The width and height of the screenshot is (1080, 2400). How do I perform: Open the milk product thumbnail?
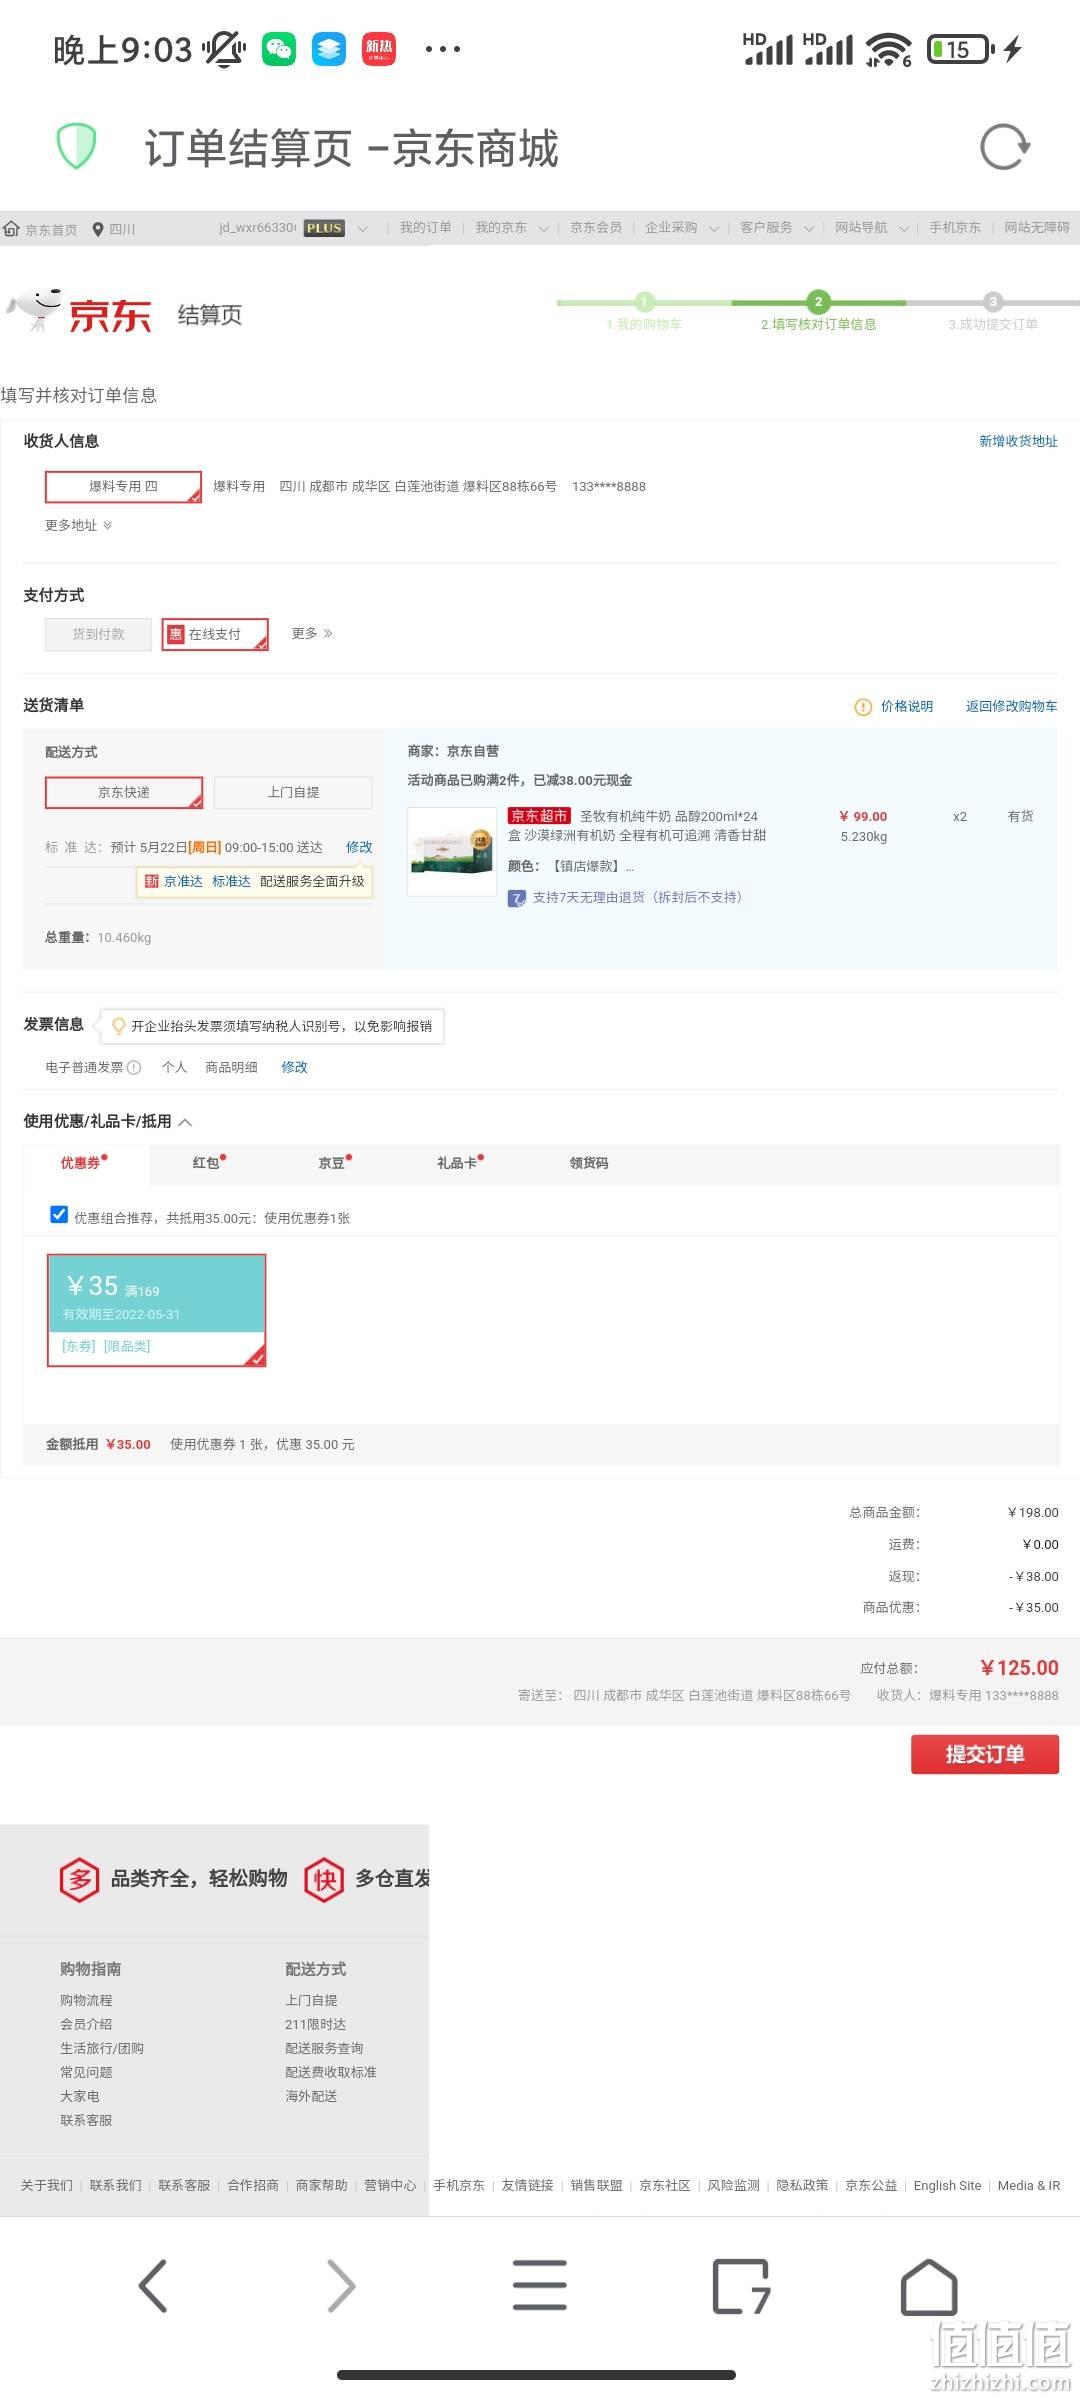pos(452,851)
